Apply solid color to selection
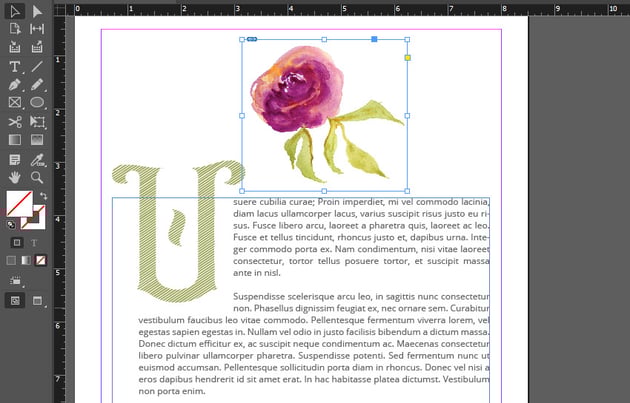Image resolution: width=630 pixels, height=403 pixels. coord(11,260)
